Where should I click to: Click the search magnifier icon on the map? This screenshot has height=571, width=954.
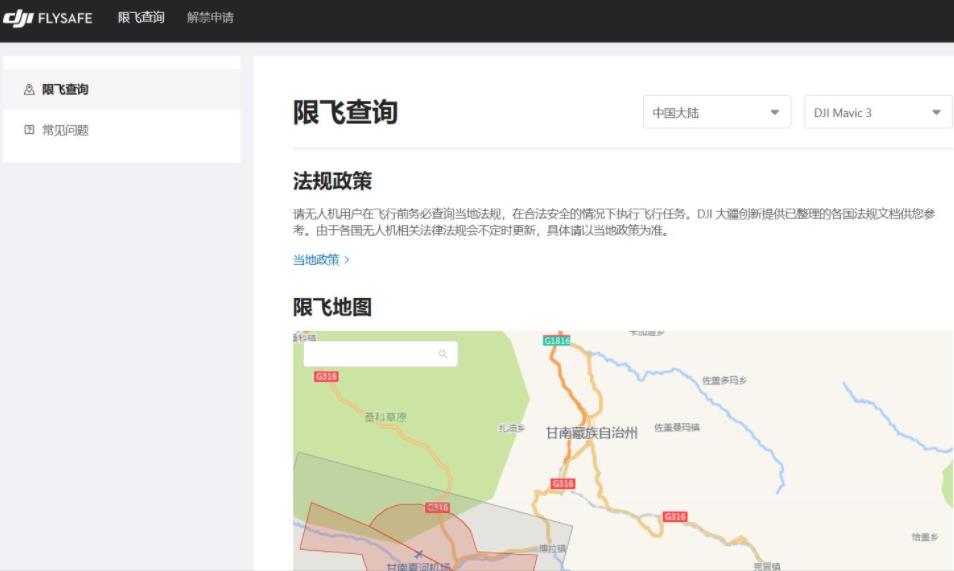(443, 354)
